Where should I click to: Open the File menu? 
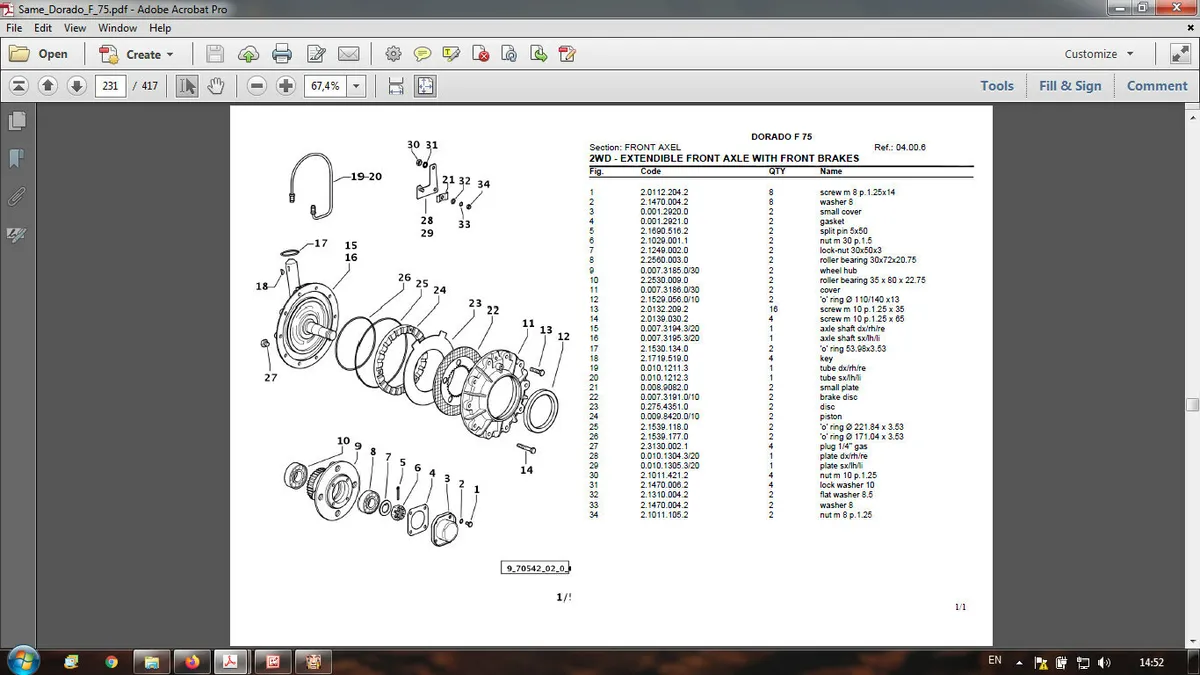point(14,27)
